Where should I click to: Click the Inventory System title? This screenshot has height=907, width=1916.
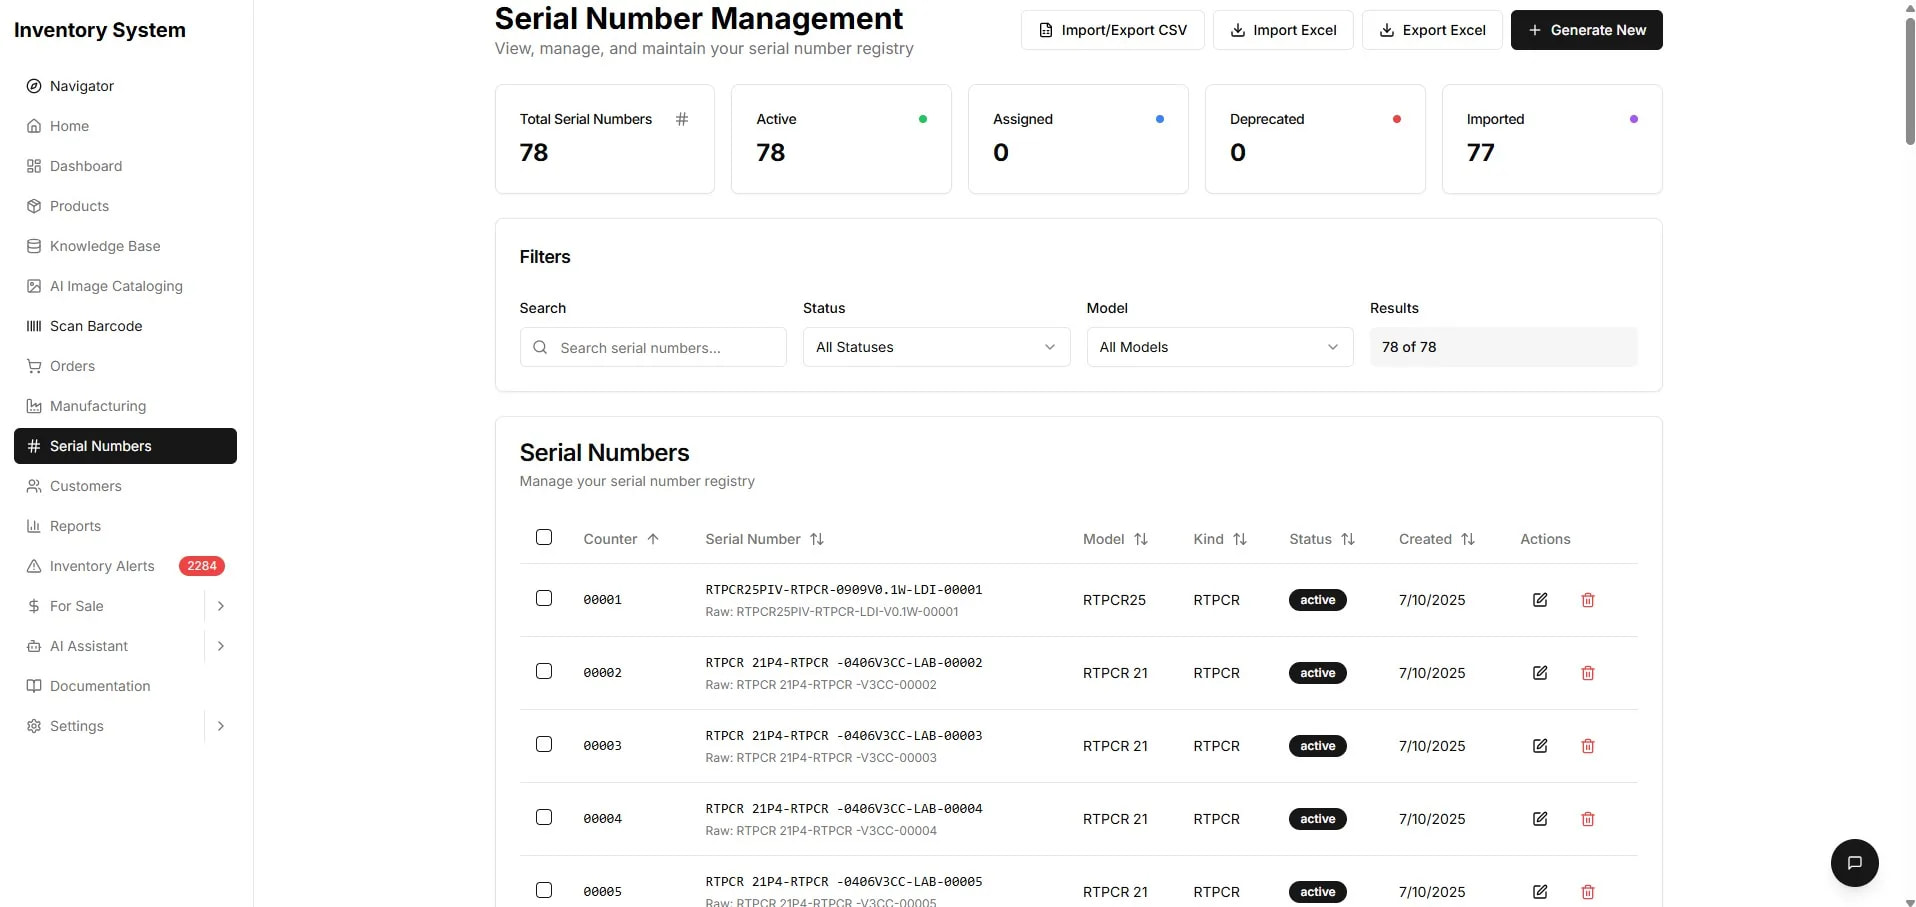click(100, 30)
